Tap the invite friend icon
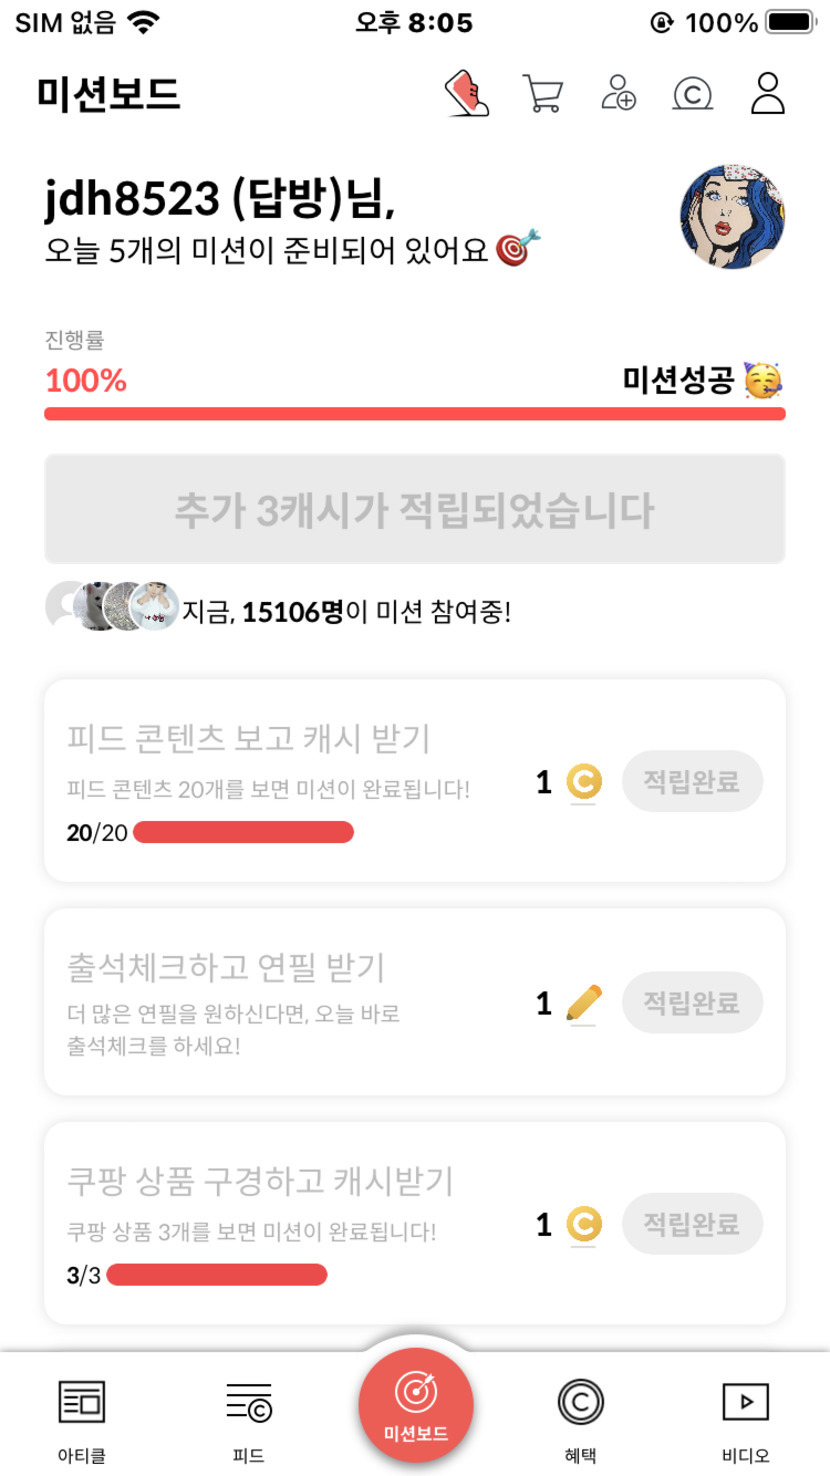 [618, 94]
